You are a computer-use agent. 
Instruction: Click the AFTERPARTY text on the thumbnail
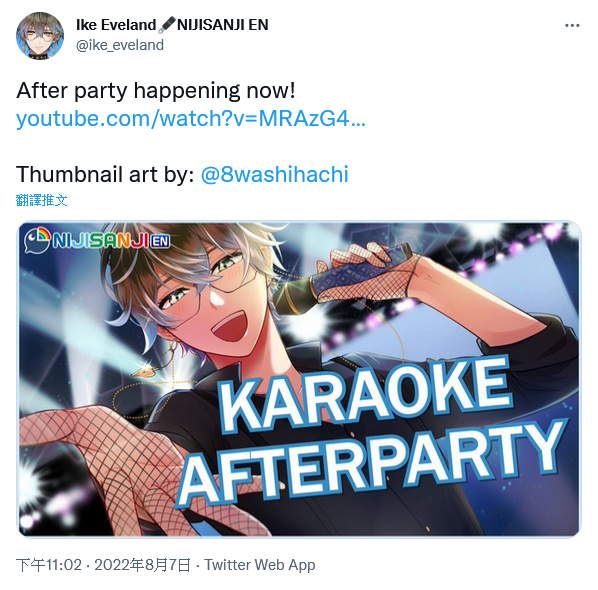pos(370,463)
